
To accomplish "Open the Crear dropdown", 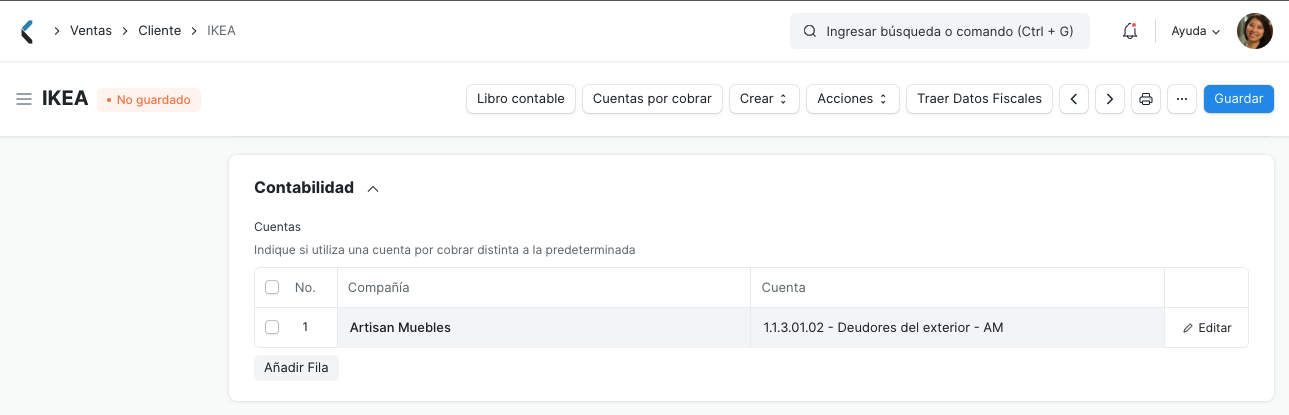I will 764,99.
